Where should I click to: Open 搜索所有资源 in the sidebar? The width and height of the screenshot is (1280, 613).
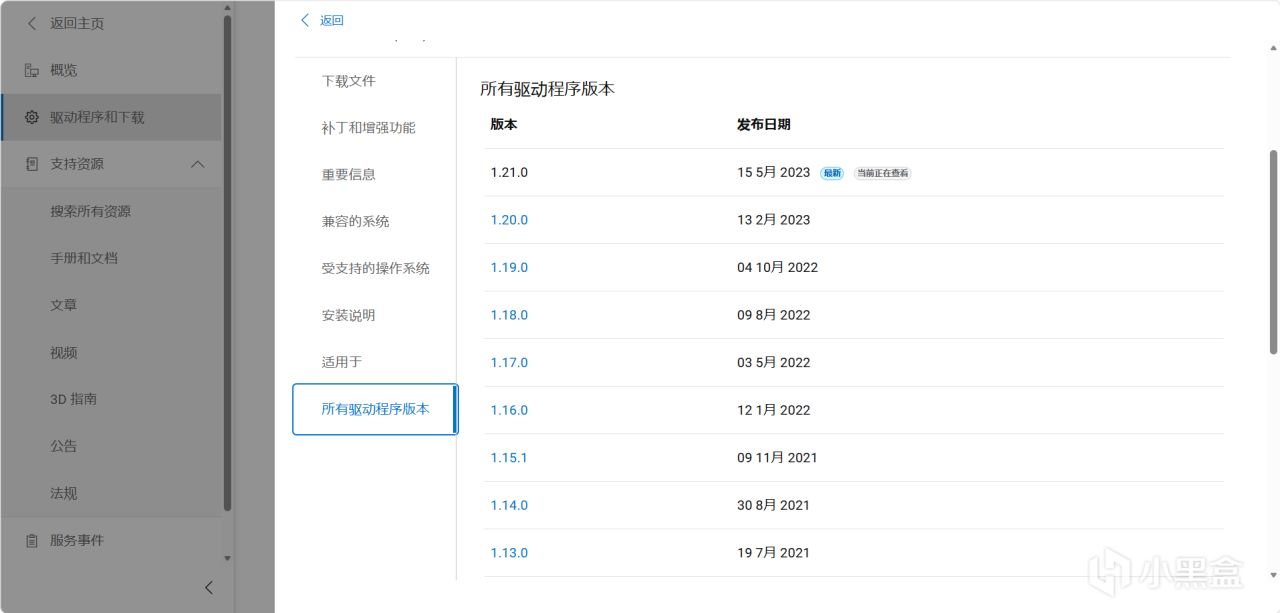(x=90, y=211)
